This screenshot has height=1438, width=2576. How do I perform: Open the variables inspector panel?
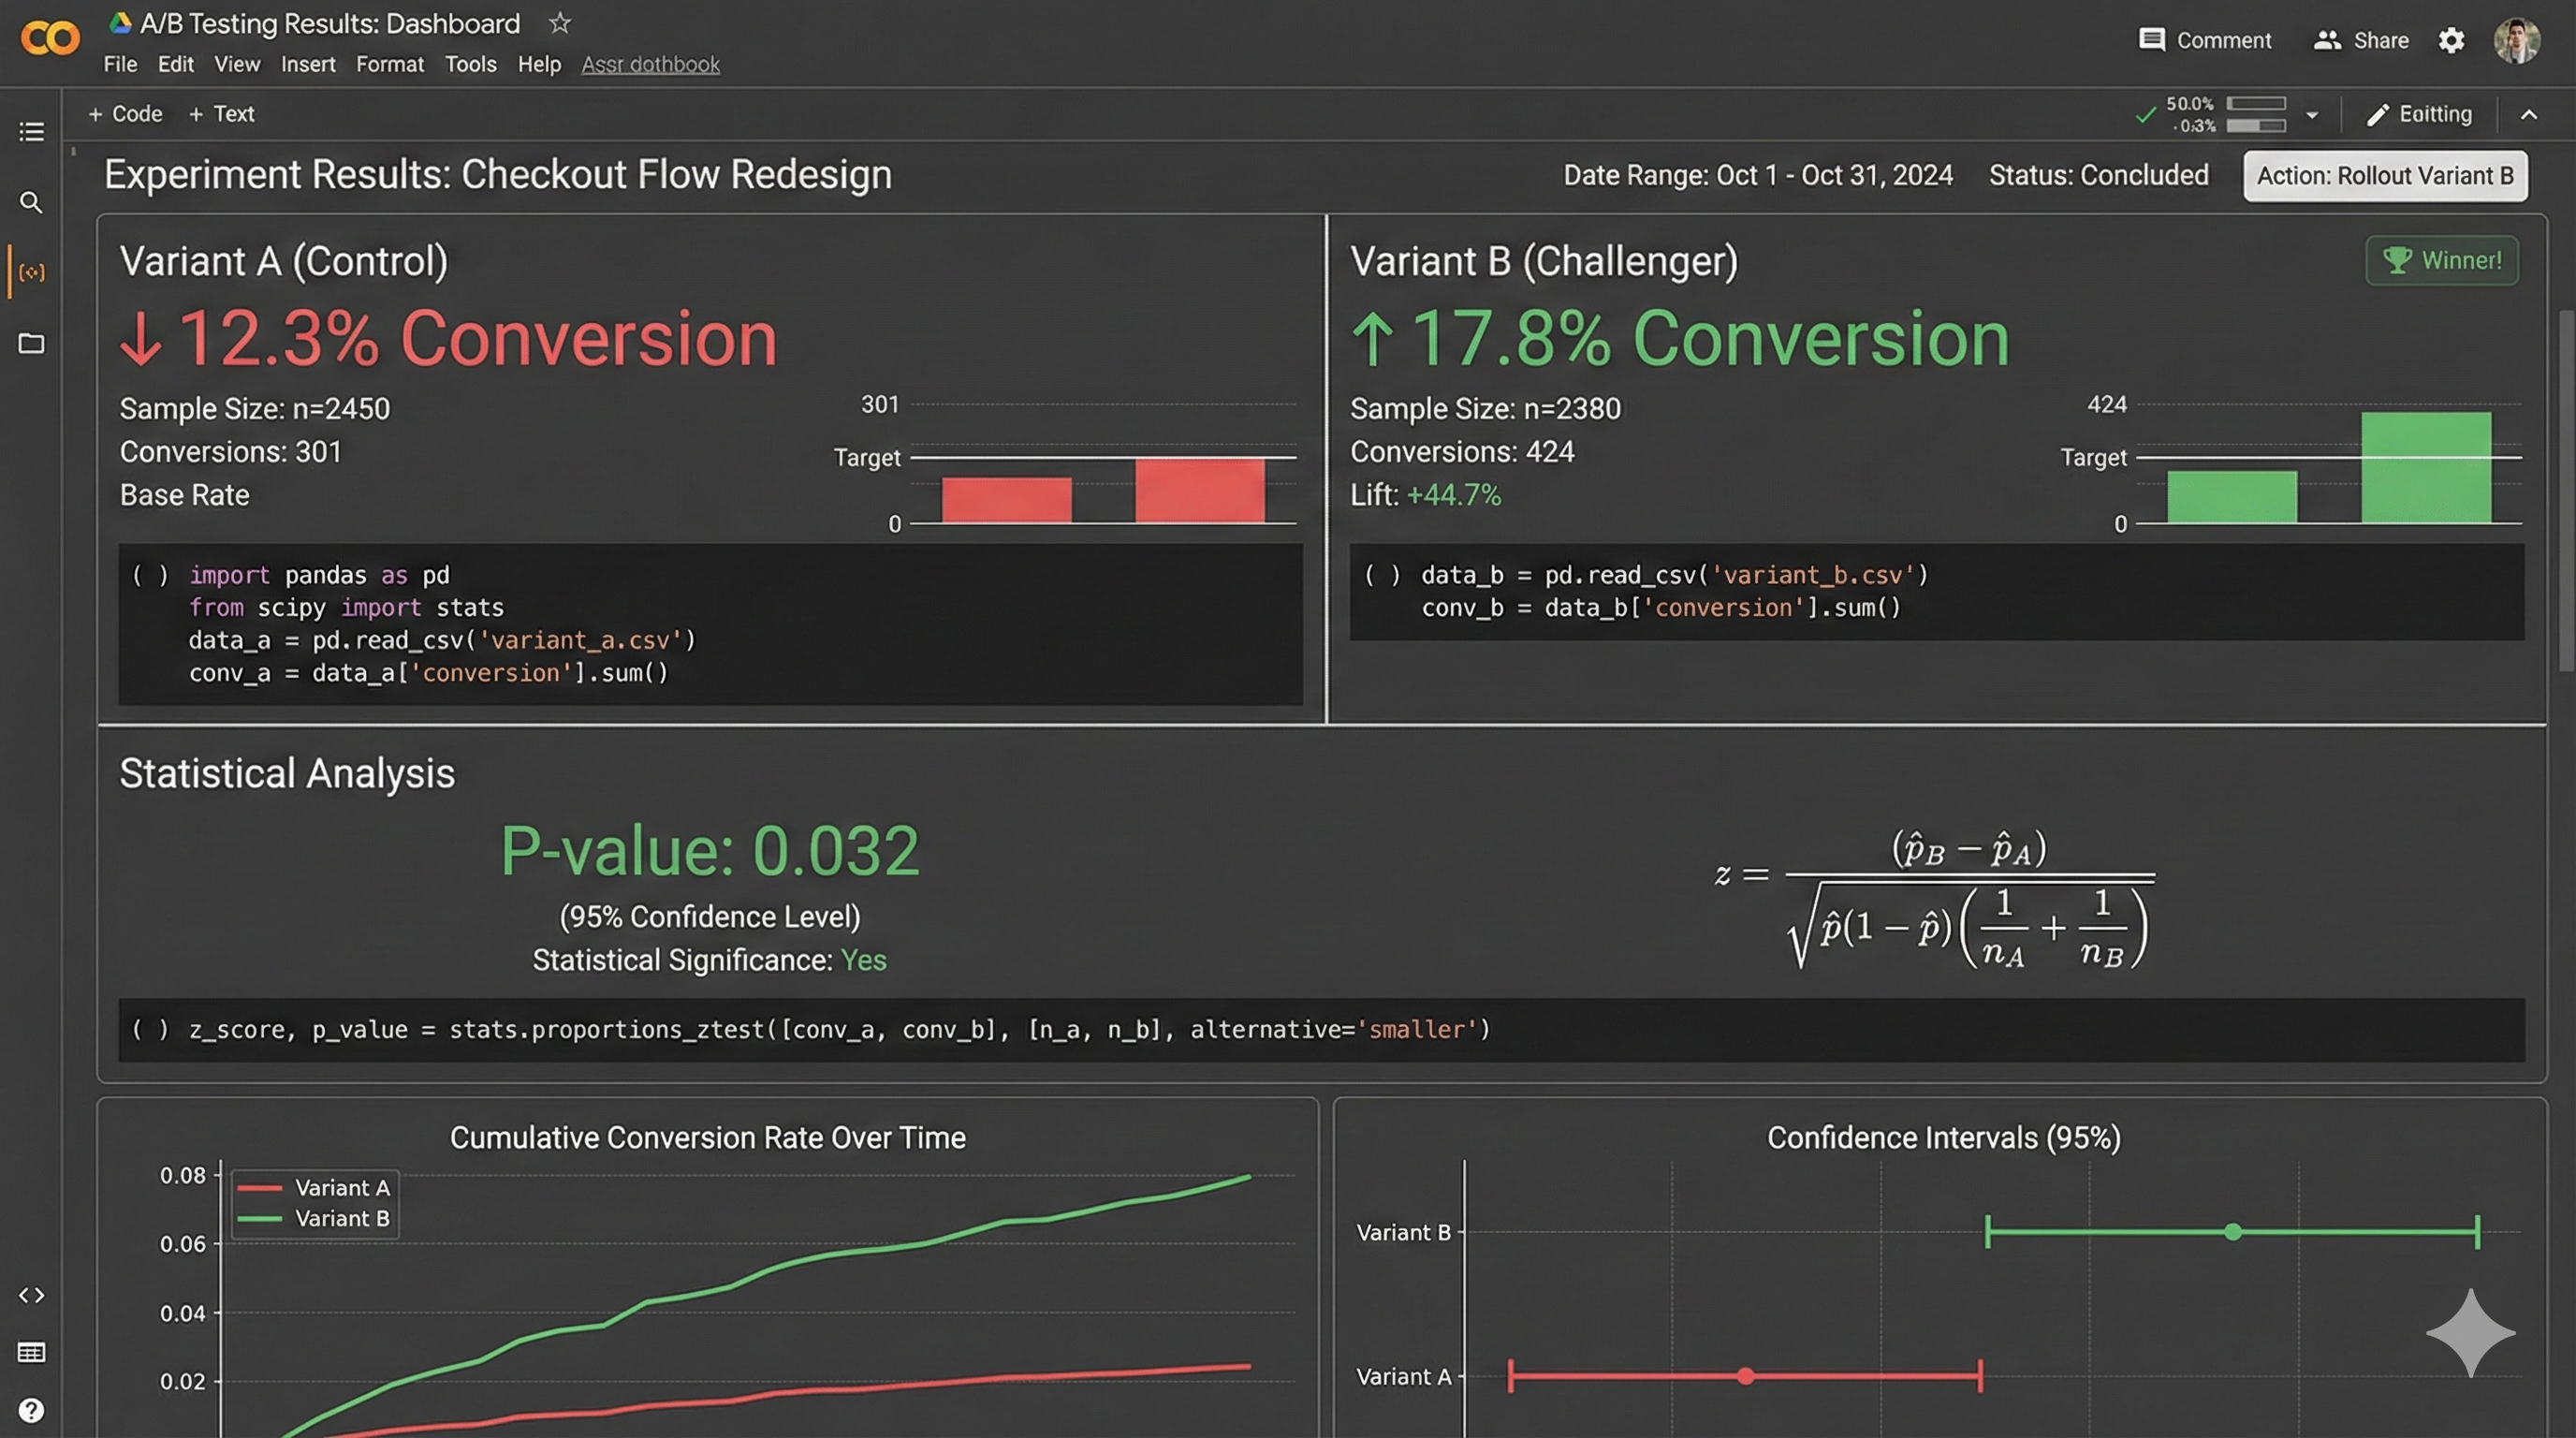pyautogui.click(x=31, y=272)
